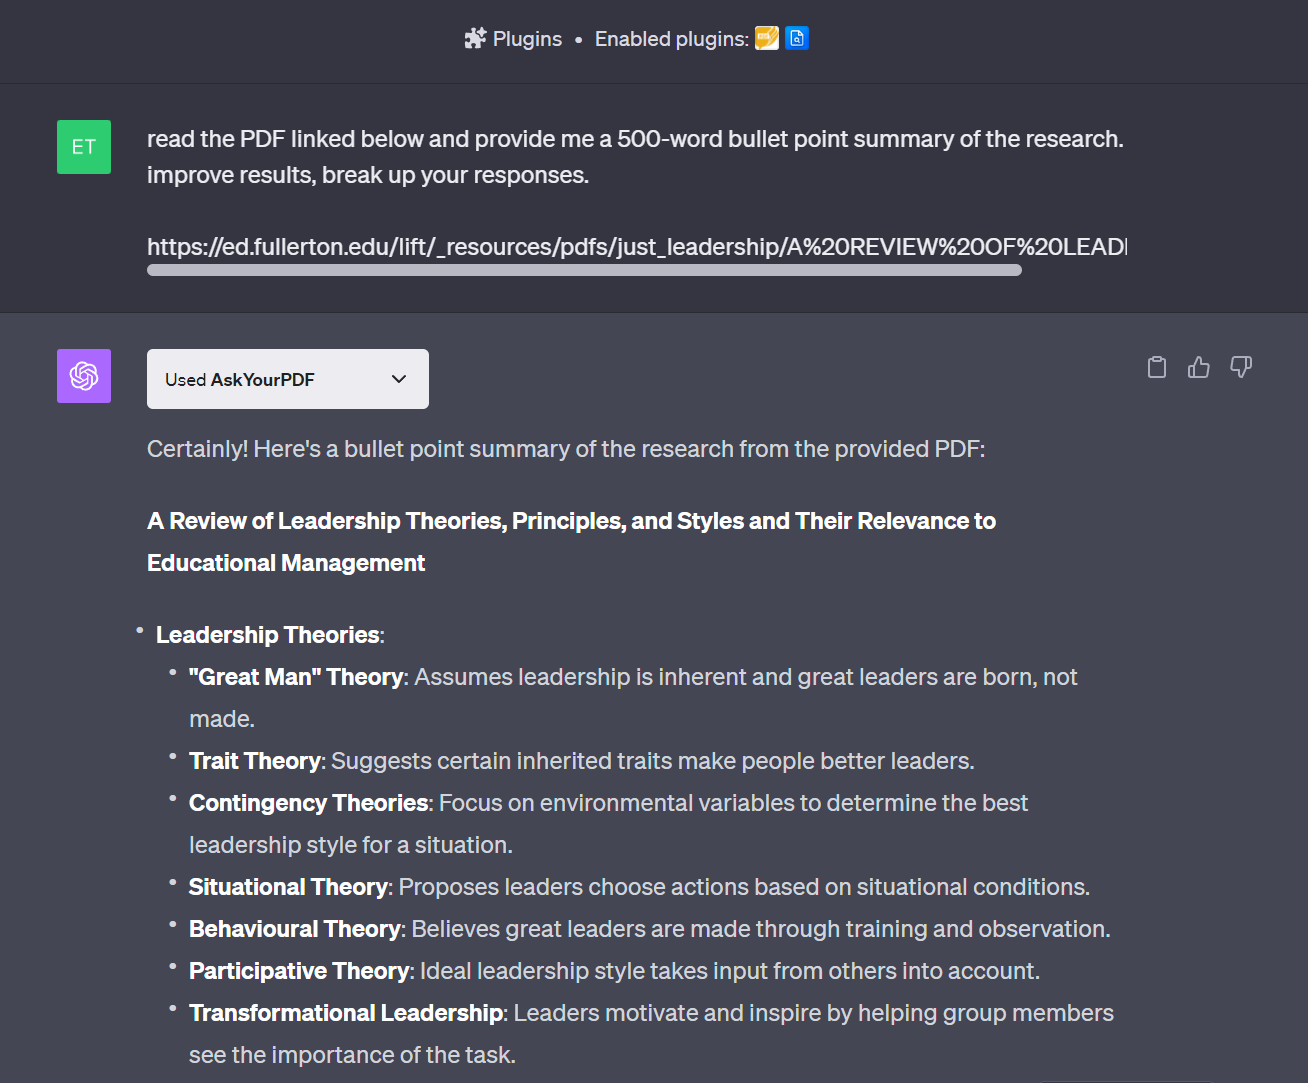Click the "Situational Theory" bullet
The width and height of the screenshot is (1308, 1083).
[x=639, y=887]
